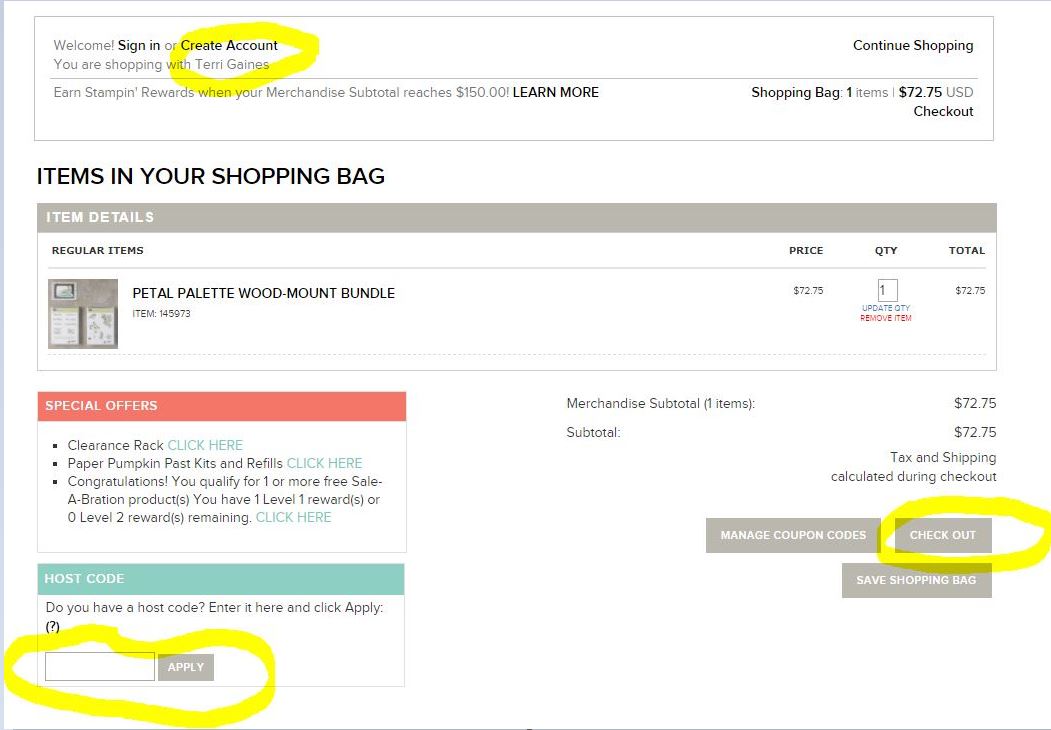1051x730 pixels.
Task: Open Sale-A-Bration rewards CLICK HERE link
Action: [x=293, y=517]
